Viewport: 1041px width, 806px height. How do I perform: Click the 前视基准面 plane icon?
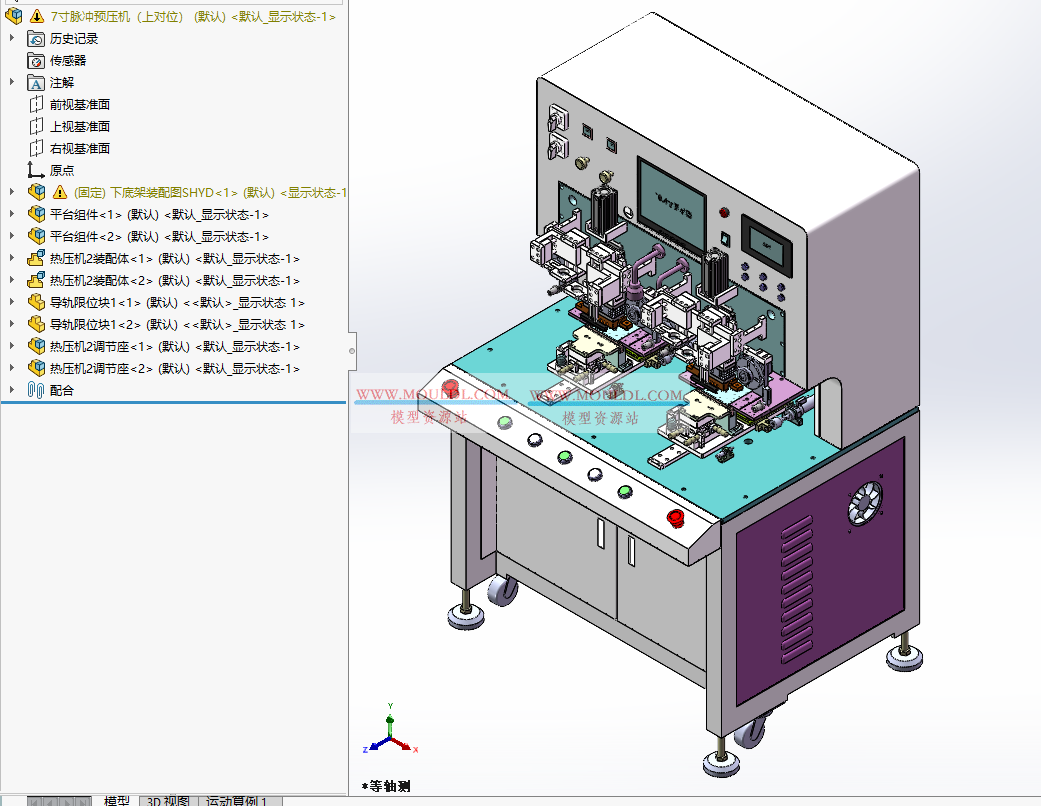(x=36, y=104)
